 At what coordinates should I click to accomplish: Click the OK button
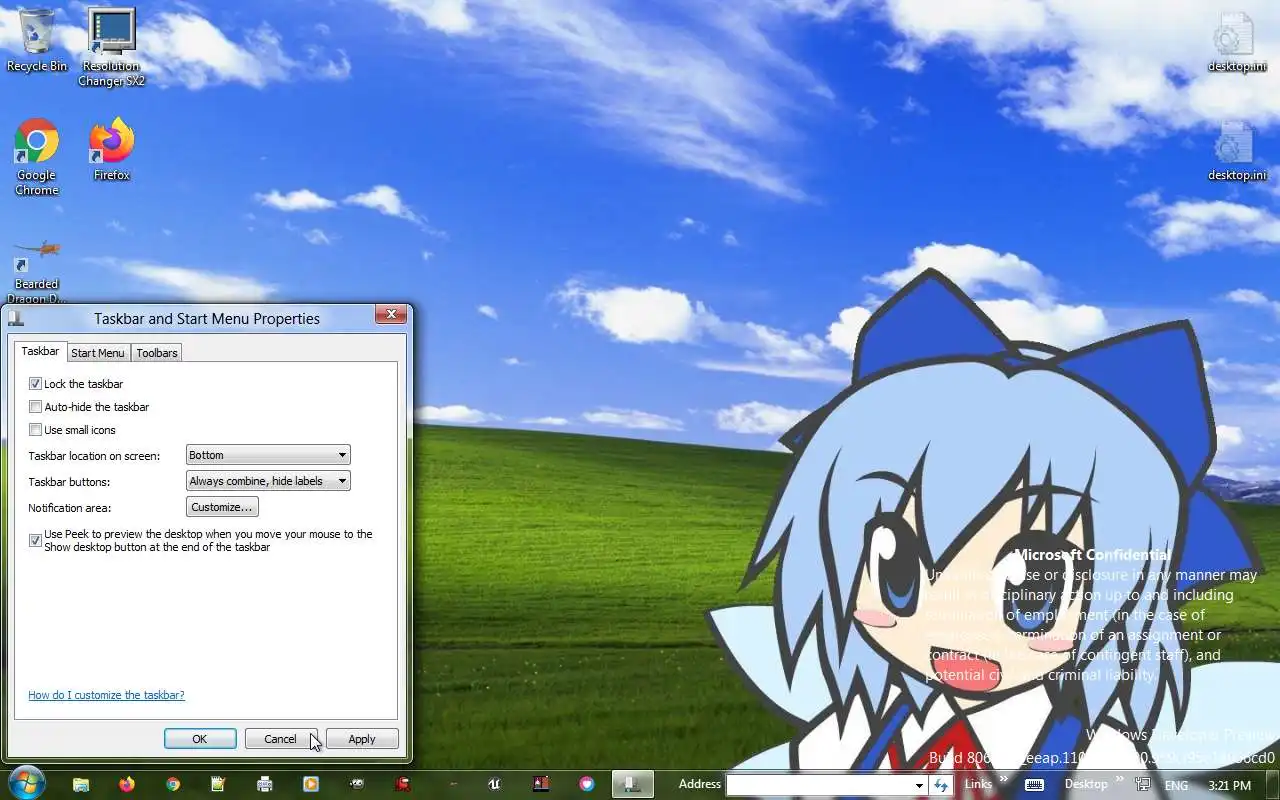pyautogui.click(x=200, y=739)
